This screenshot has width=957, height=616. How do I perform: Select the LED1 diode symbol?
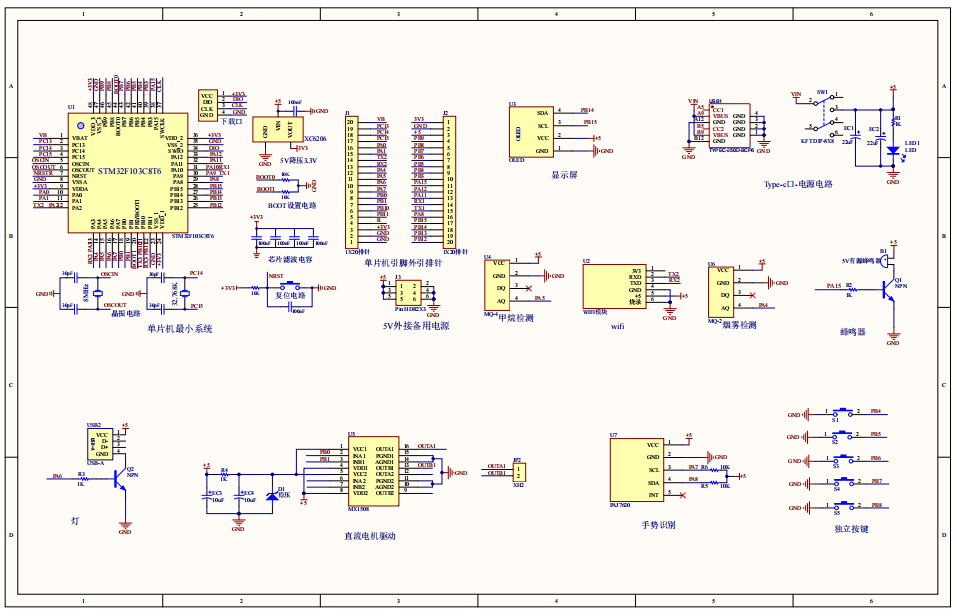(x=892, y=150)
